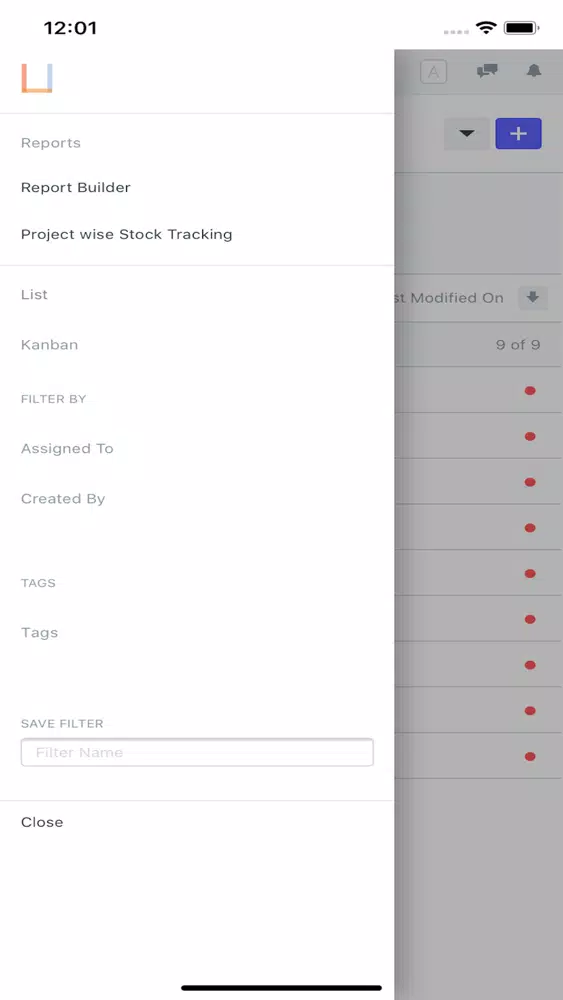Switch to List view
The height and width of the screenshot is (1000, 563).
point(34,295)
